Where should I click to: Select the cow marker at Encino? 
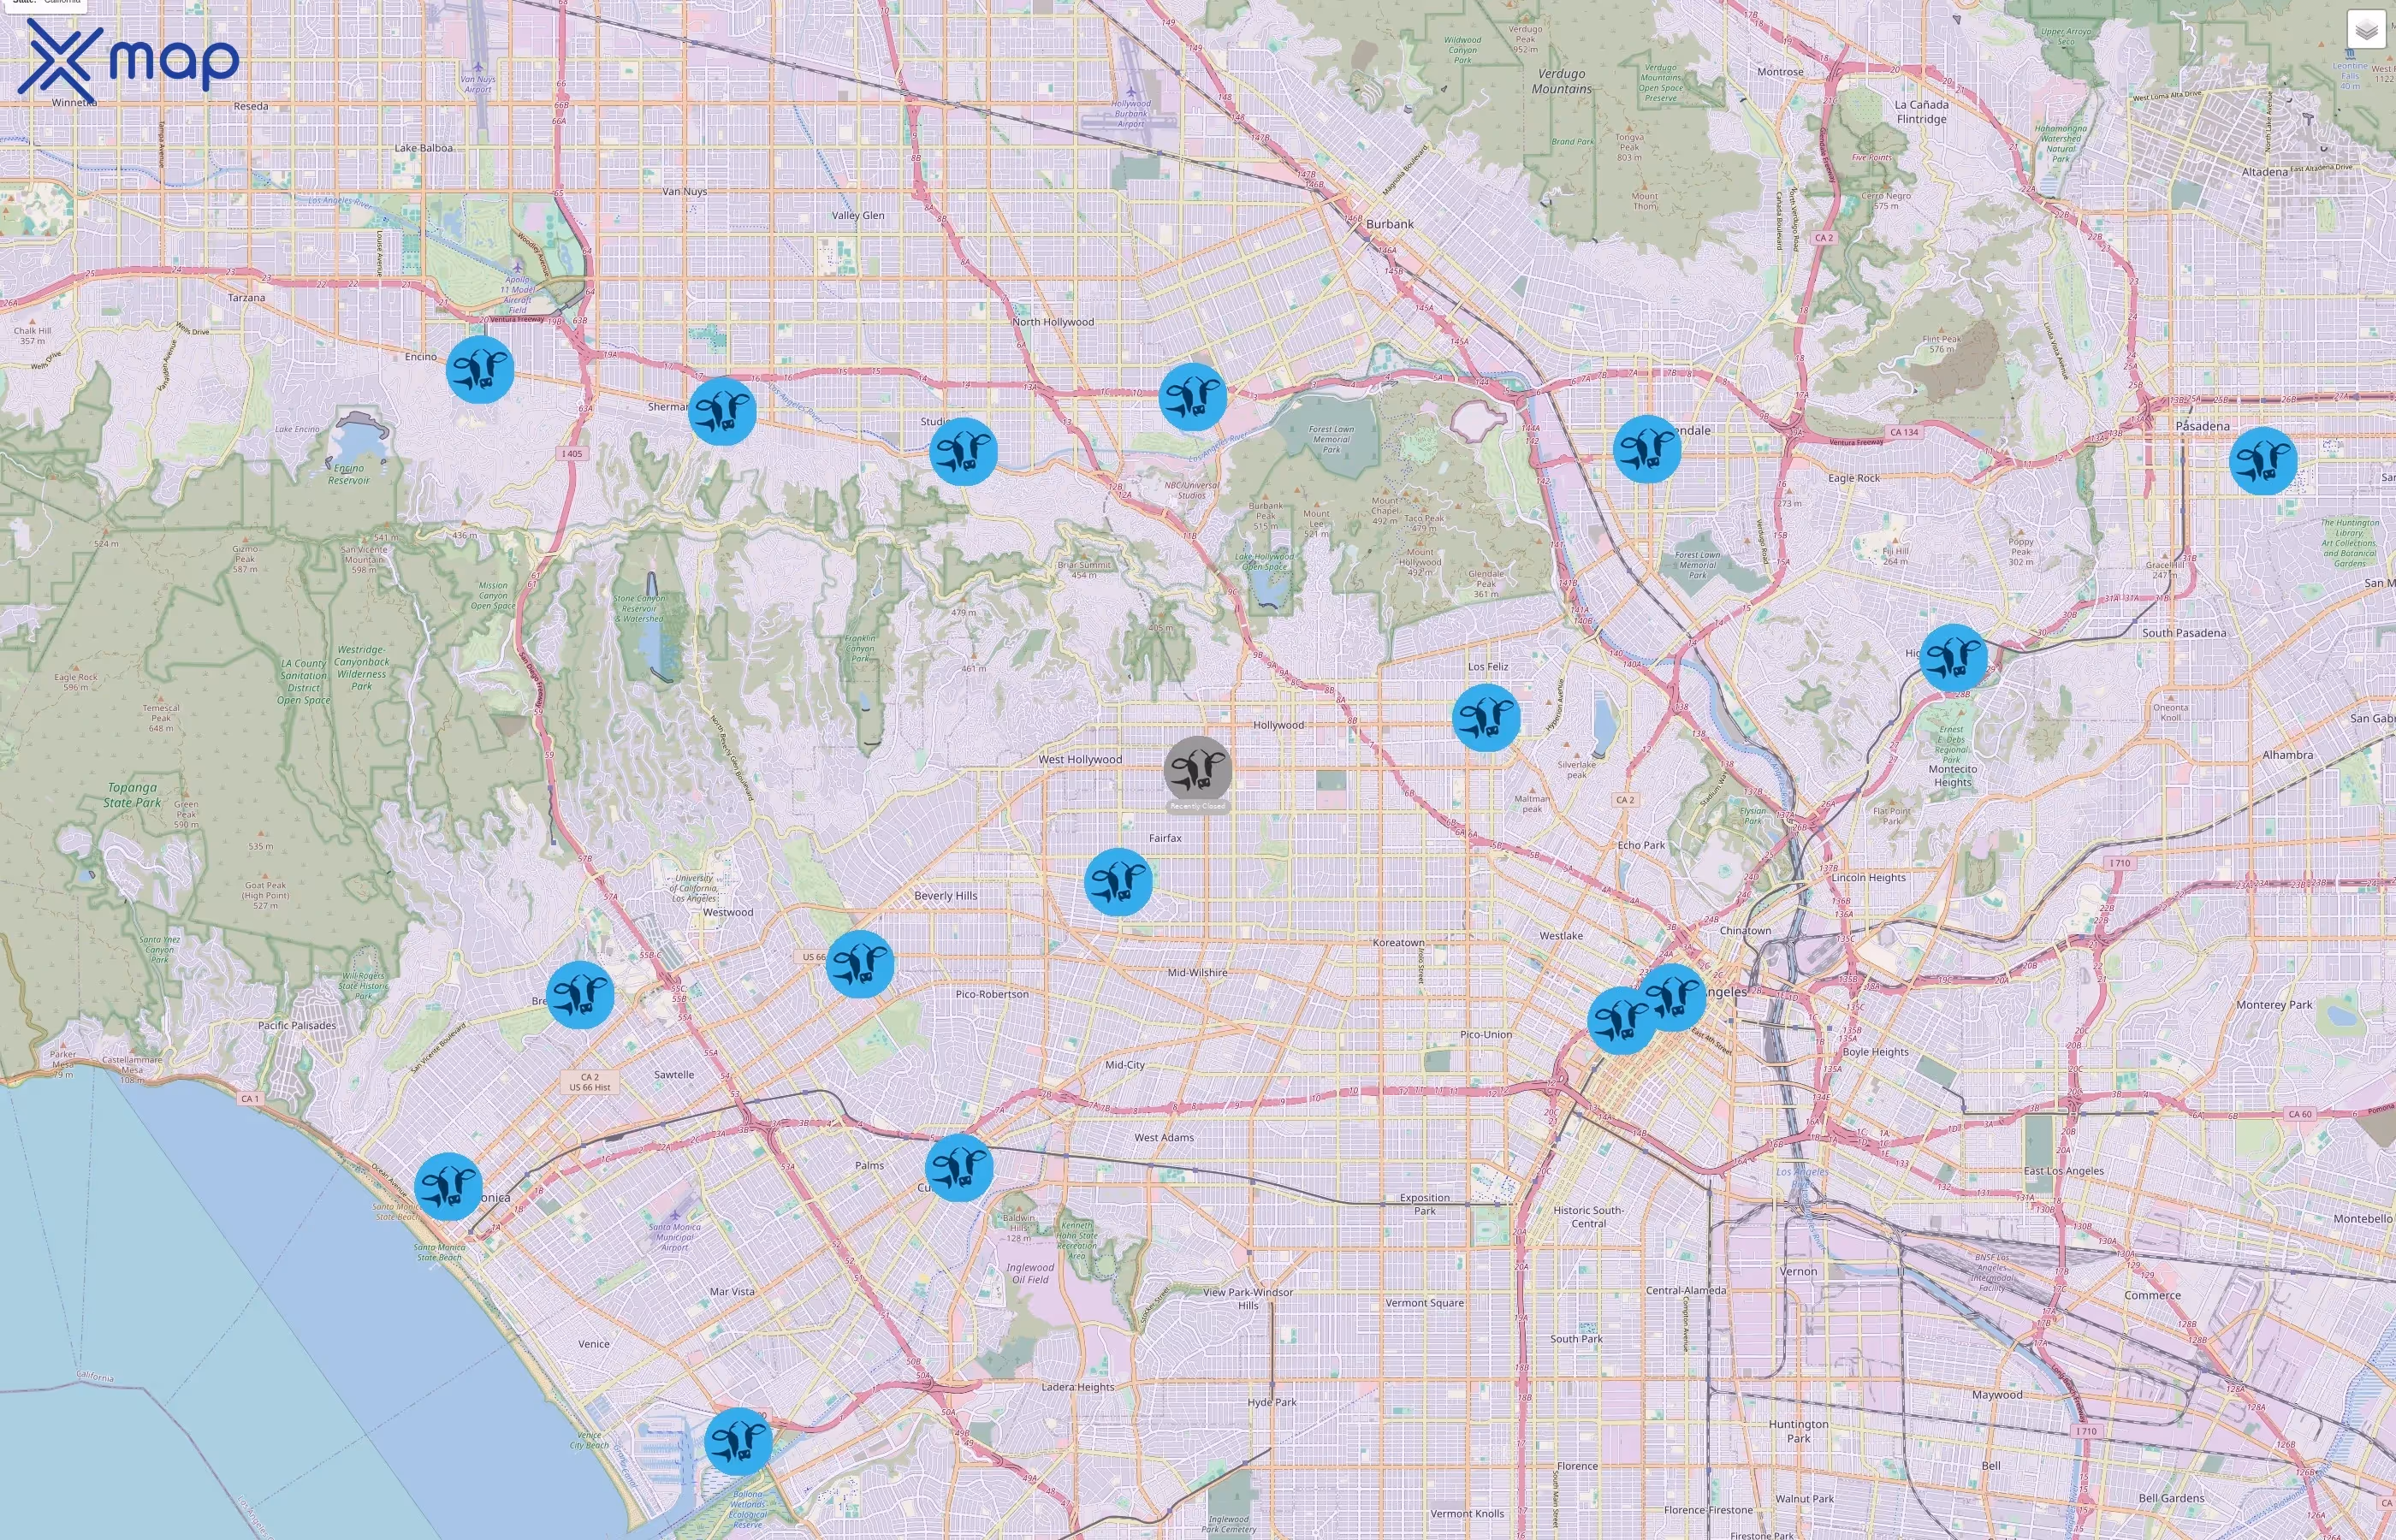480,370
